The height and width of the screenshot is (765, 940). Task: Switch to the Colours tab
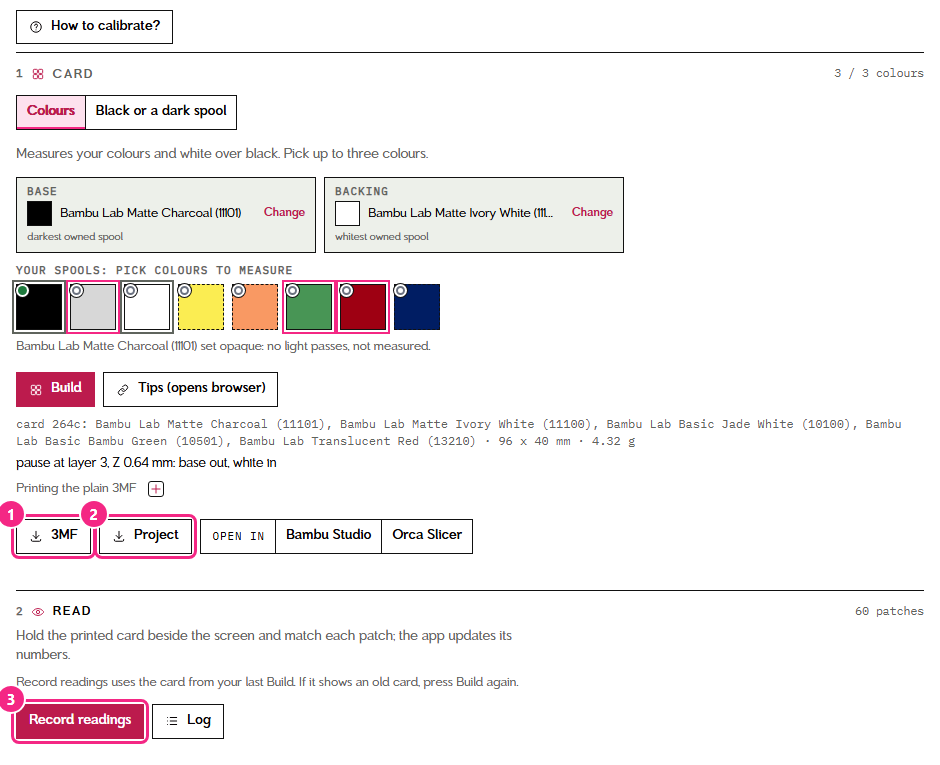pos(51,112)
